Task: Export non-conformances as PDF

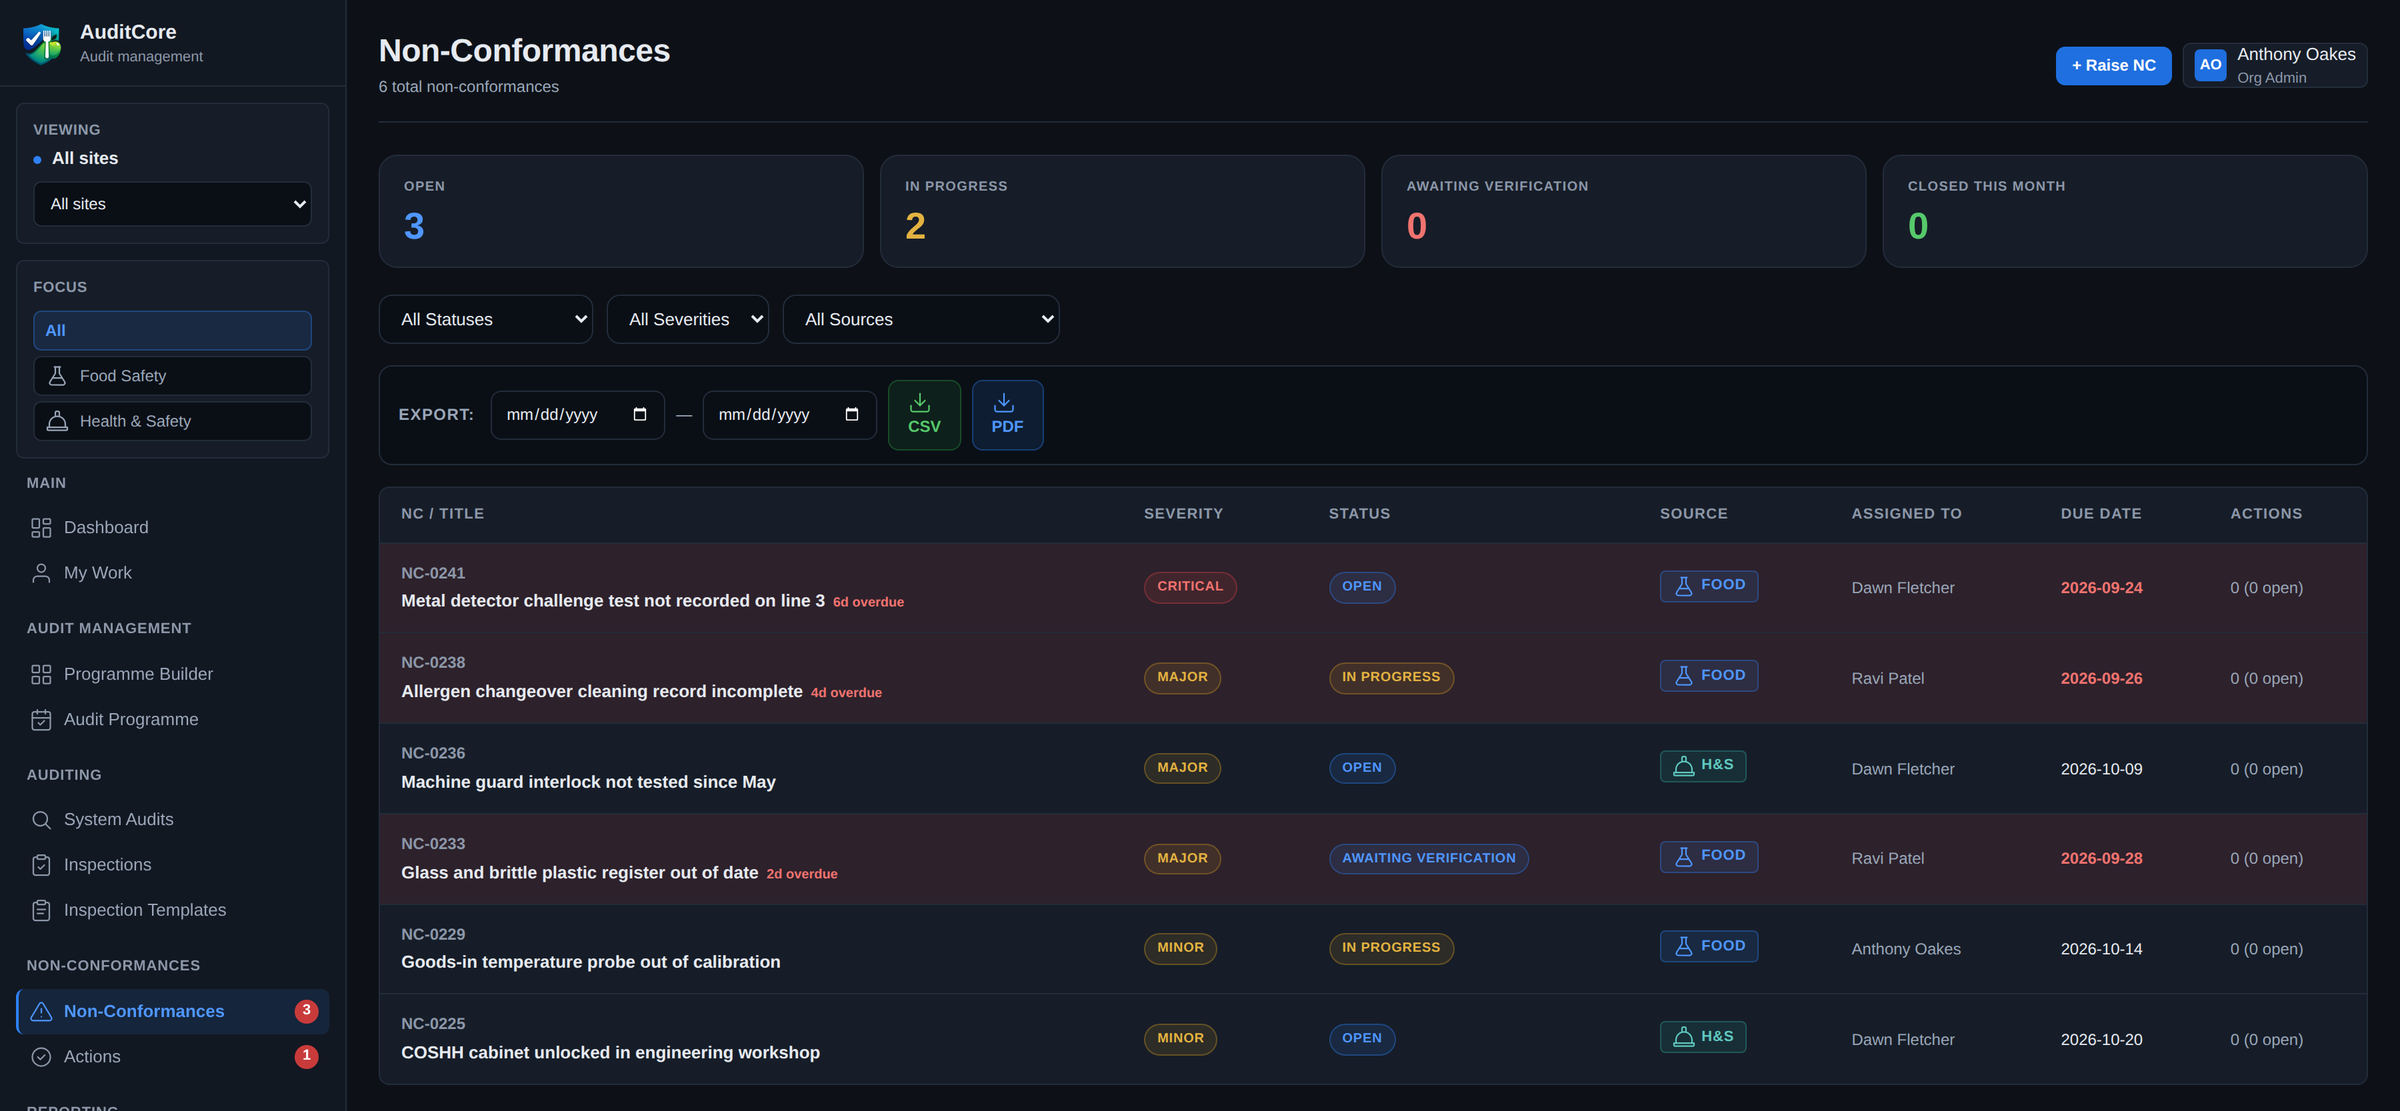Action: 1007,415
